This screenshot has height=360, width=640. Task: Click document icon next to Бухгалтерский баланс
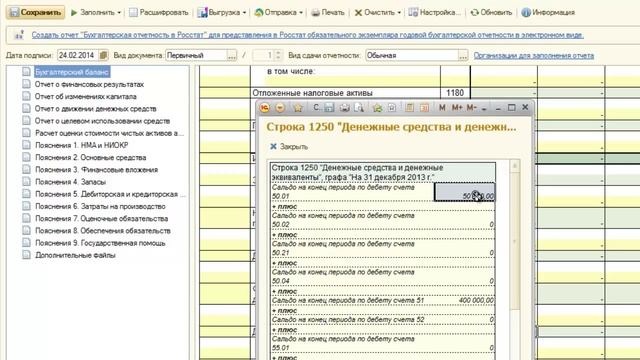[x=27, y=72]
